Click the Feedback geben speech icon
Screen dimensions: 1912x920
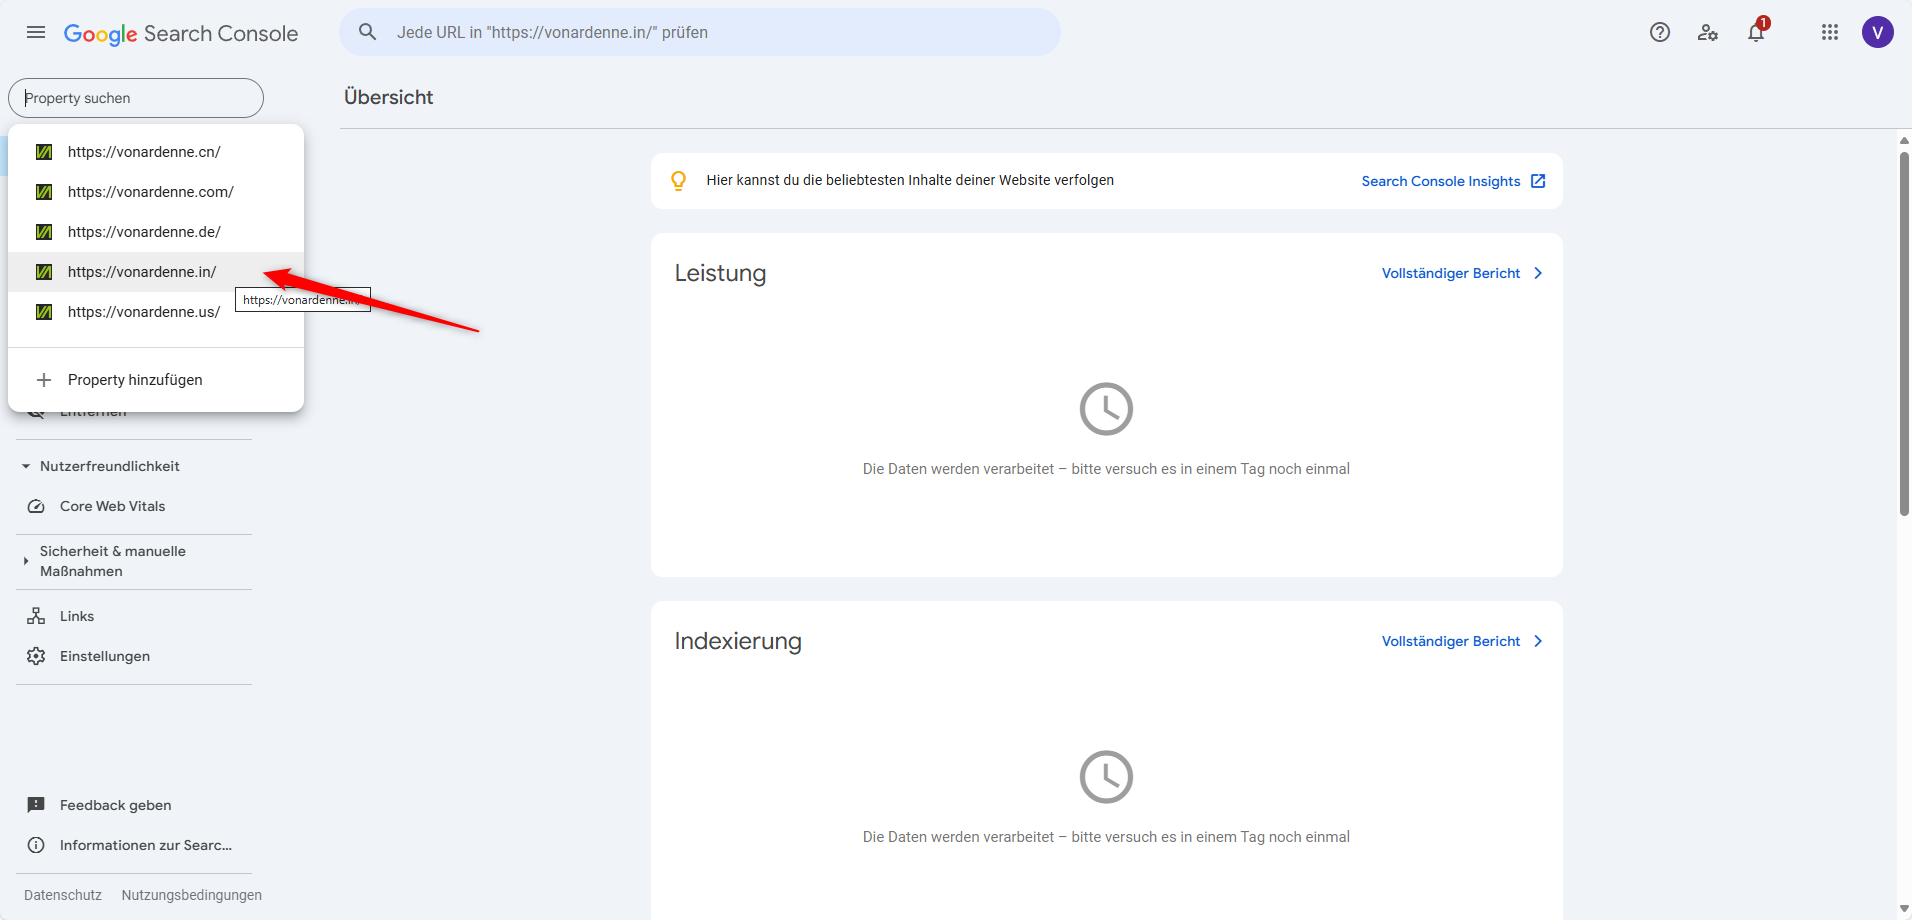tap(36, 805)
